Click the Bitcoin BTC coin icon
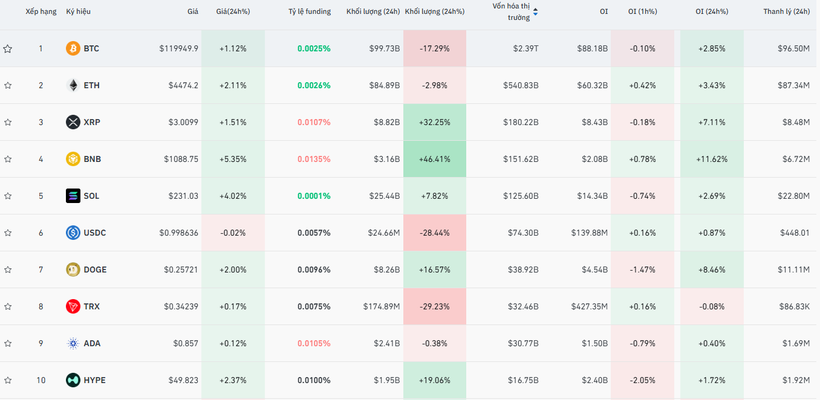This screenshot has width=820, height=400. [72, 48]
